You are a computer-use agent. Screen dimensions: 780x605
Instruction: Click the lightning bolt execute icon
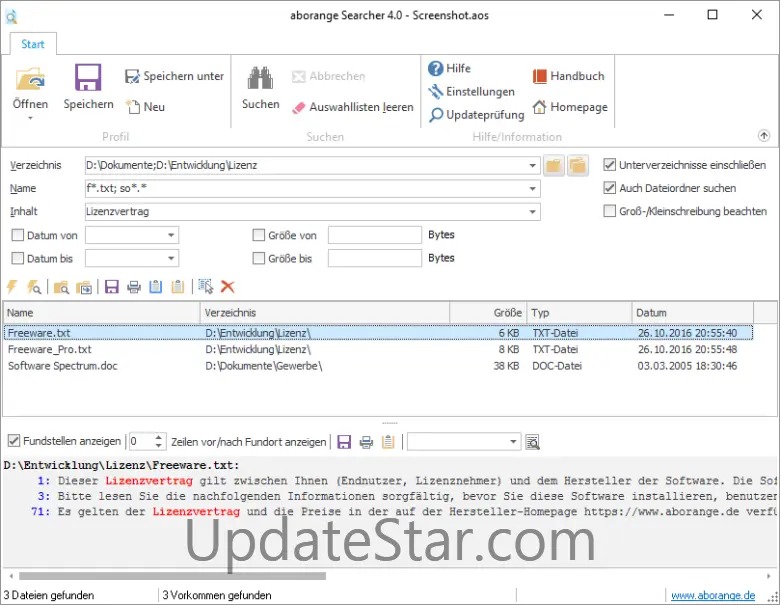click(12, 287)
